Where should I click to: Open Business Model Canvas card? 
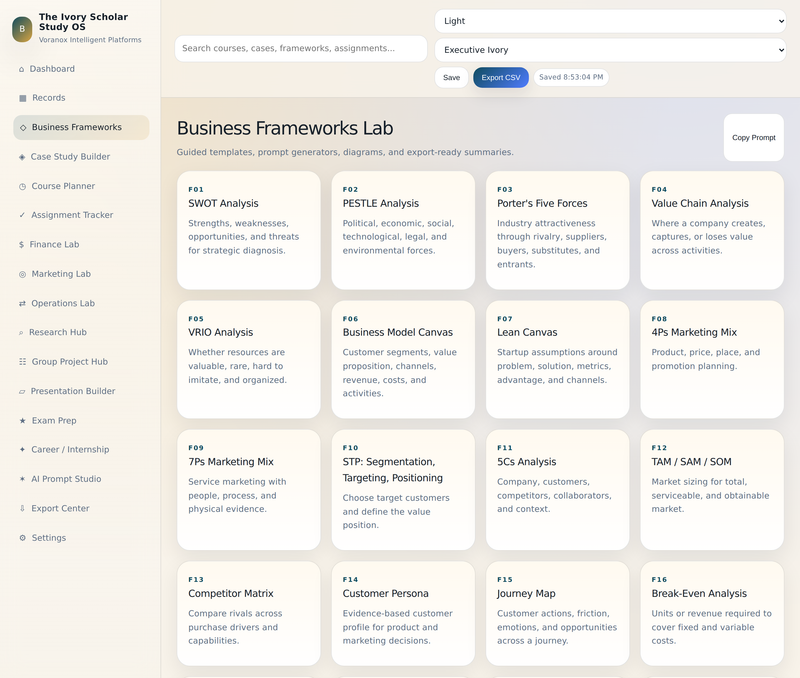point(403,360)
